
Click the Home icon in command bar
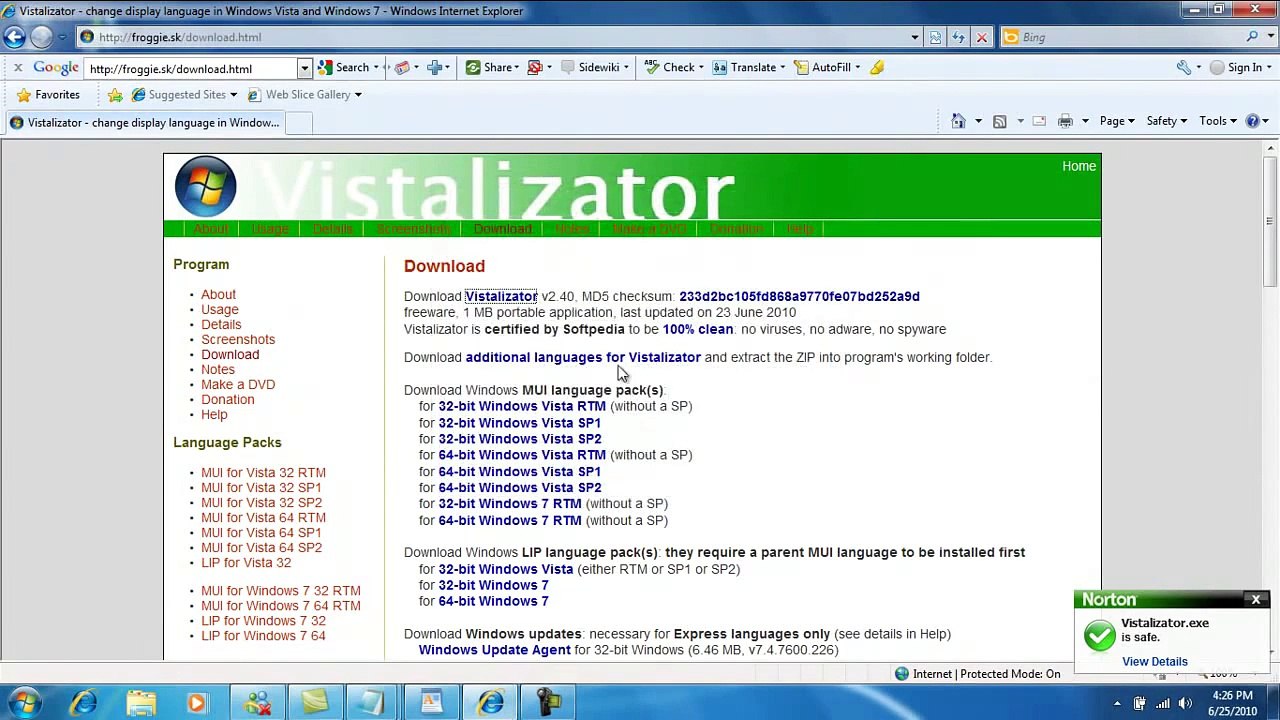(x=958, y=121)
